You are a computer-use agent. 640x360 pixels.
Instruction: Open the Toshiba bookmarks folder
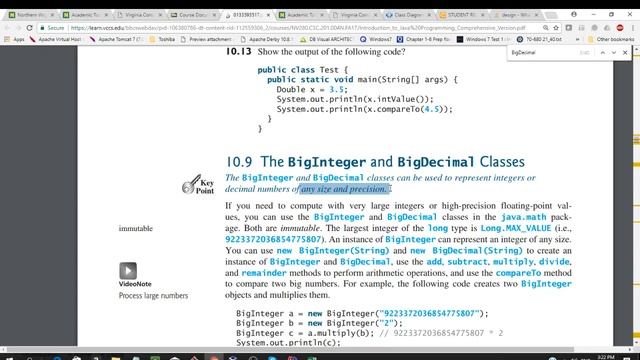pos(162,39)
